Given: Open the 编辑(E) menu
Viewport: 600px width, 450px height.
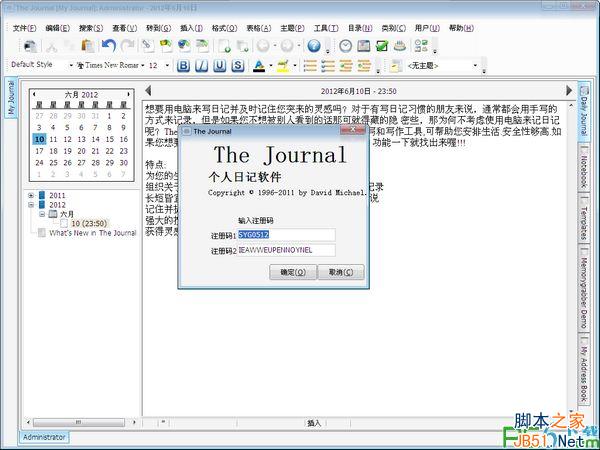Looking at the screenshot, I should [x=58, y=28].
